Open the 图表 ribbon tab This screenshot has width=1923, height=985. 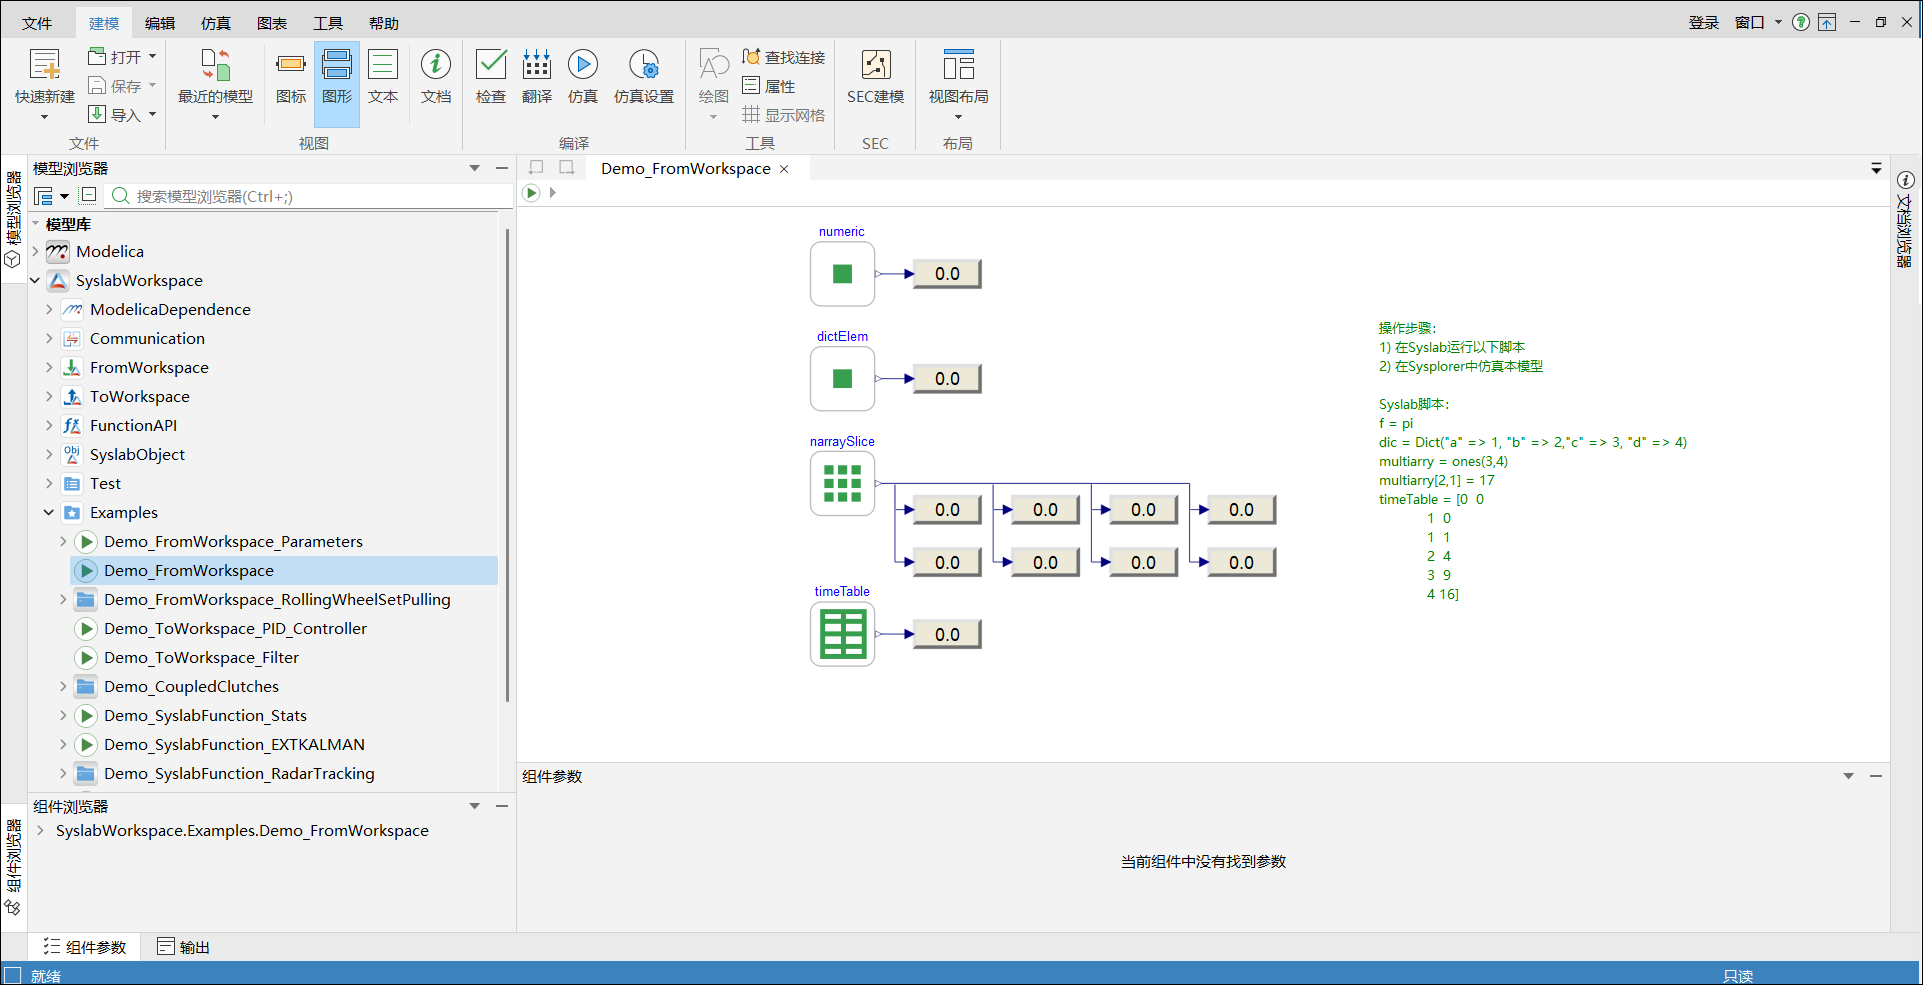click(x=272, y=23)
